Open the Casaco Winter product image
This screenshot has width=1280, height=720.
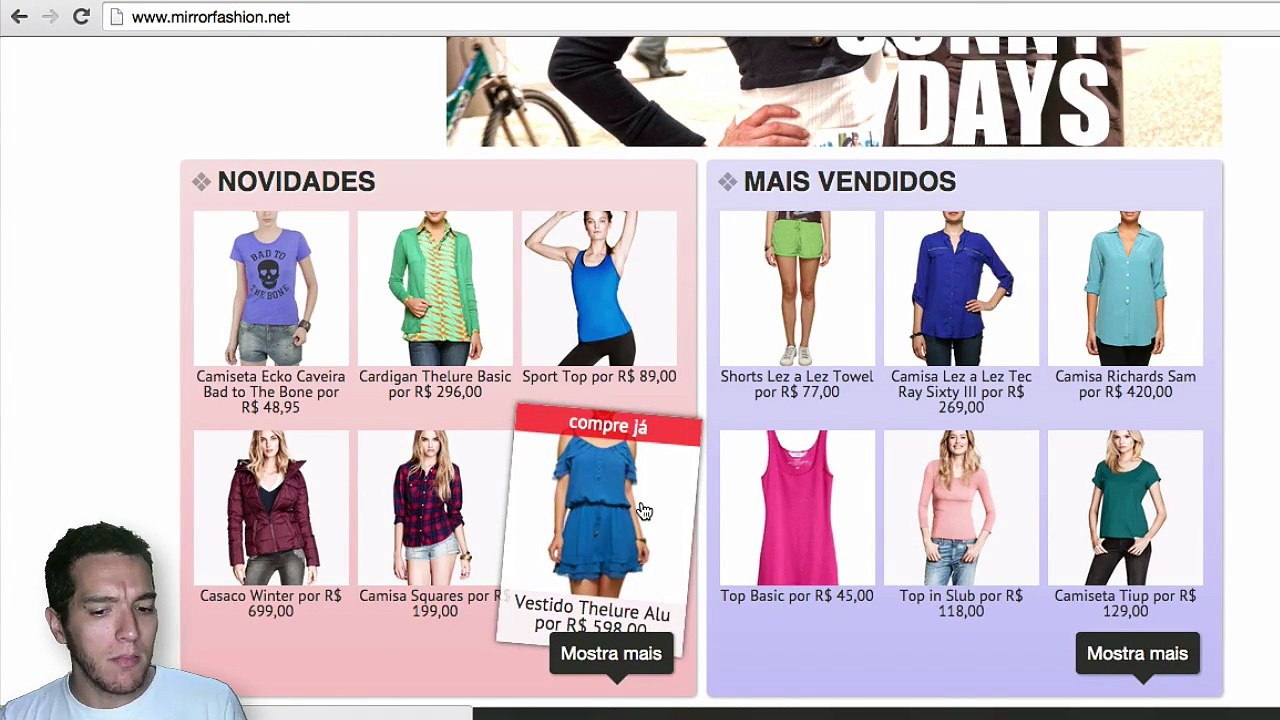pyautogui.click(x=271, y=508)
